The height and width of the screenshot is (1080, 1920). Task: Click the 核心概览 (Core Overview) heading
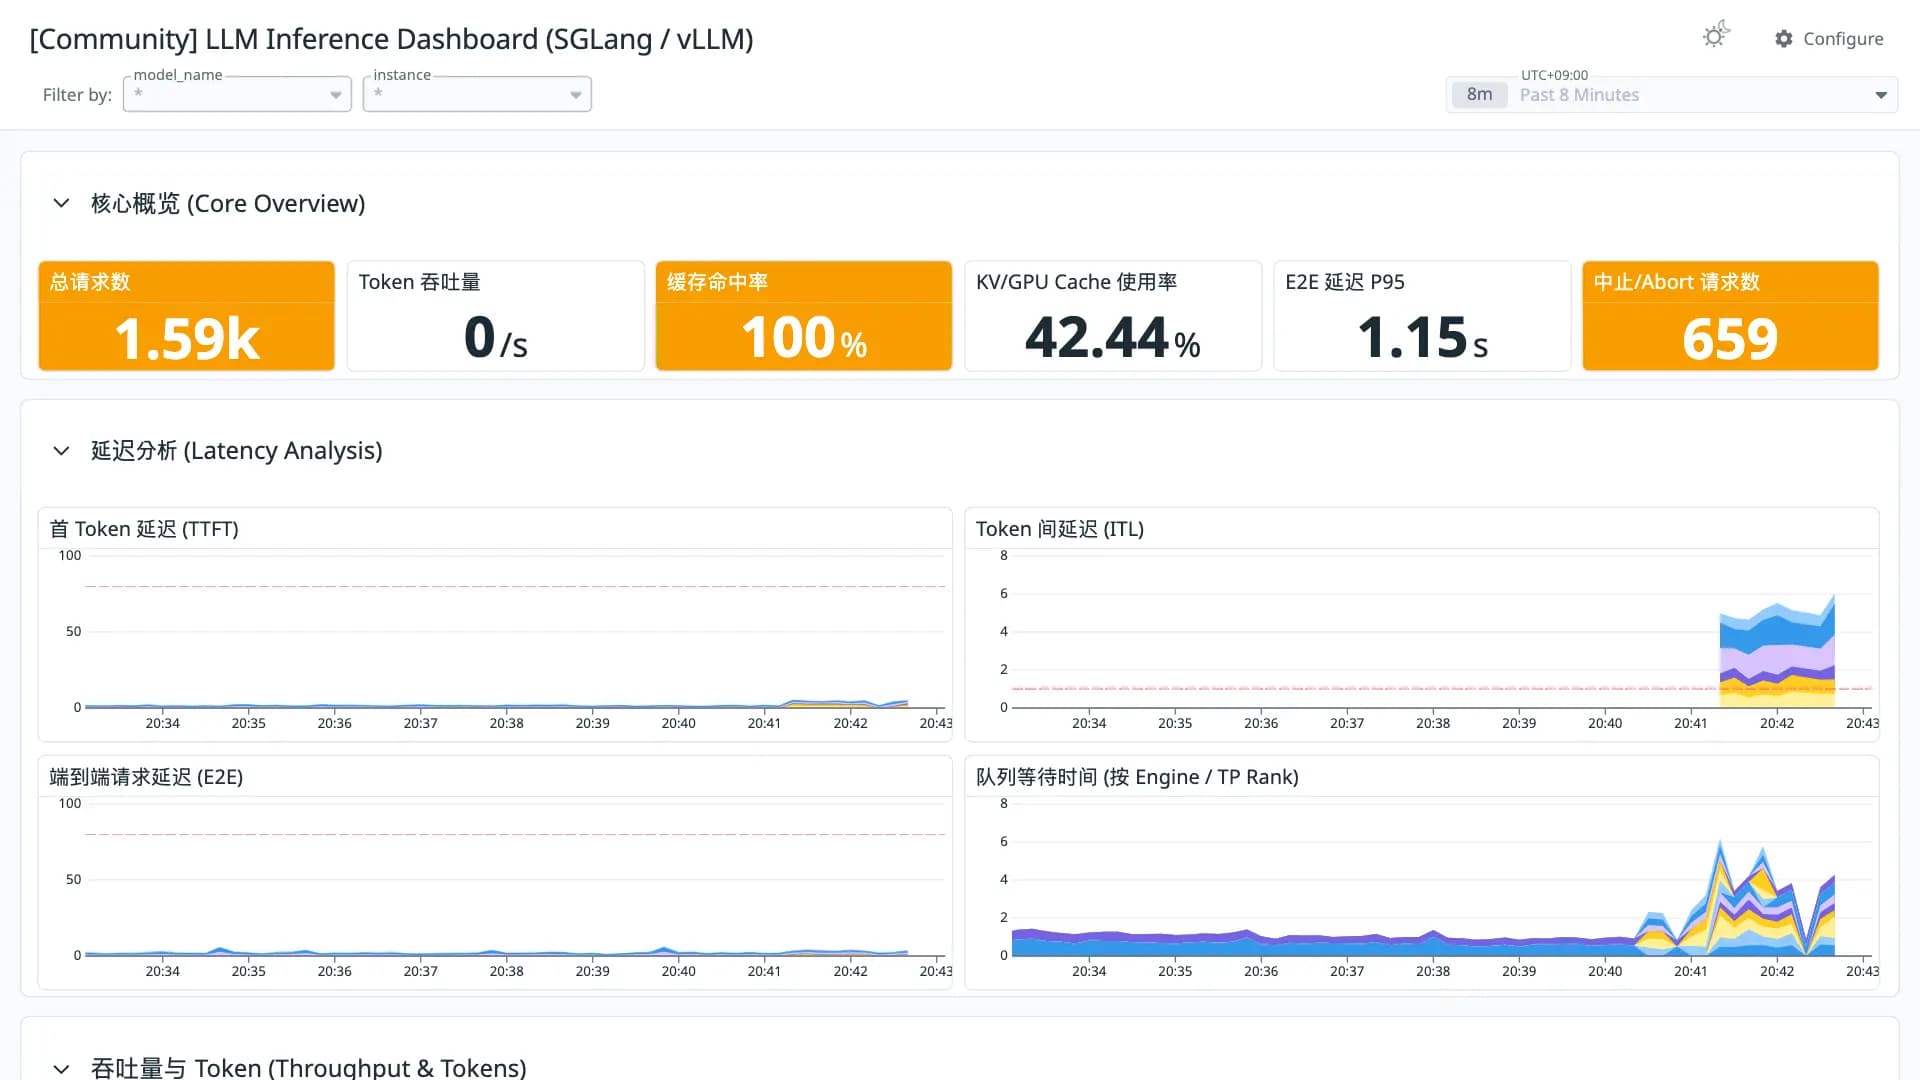click(228, 203)
